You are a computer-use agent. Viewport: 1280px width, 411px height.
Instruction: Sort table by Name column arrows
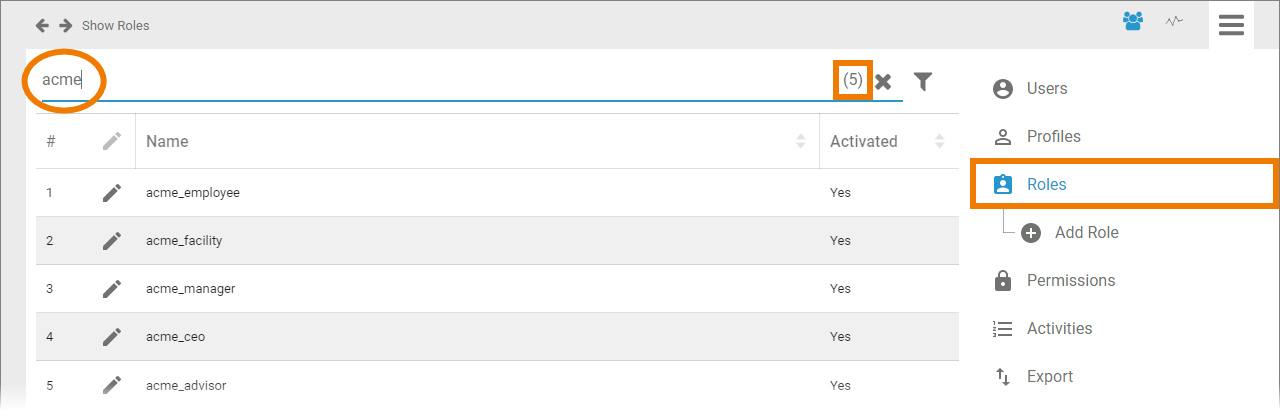point(800,142)
